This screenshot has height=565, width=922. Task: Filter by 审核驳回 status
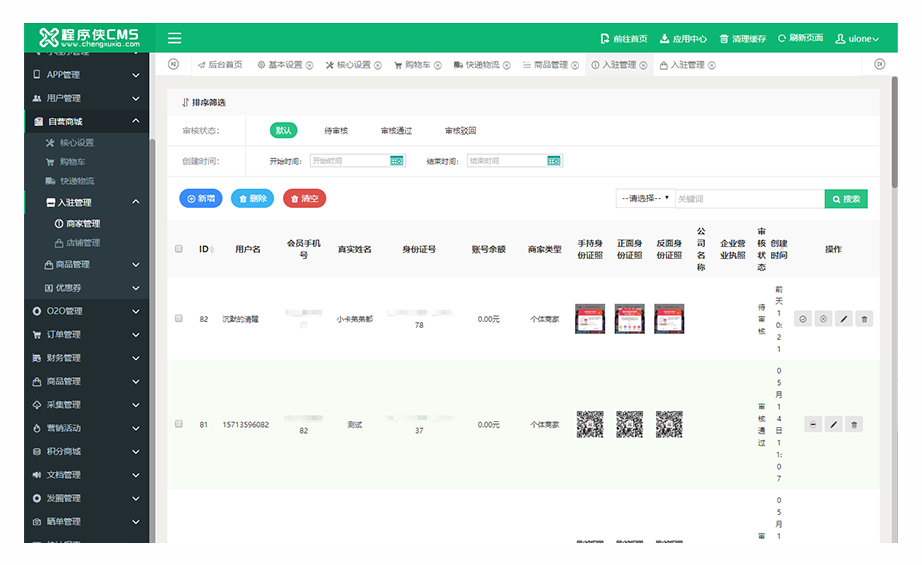point(460,131)
